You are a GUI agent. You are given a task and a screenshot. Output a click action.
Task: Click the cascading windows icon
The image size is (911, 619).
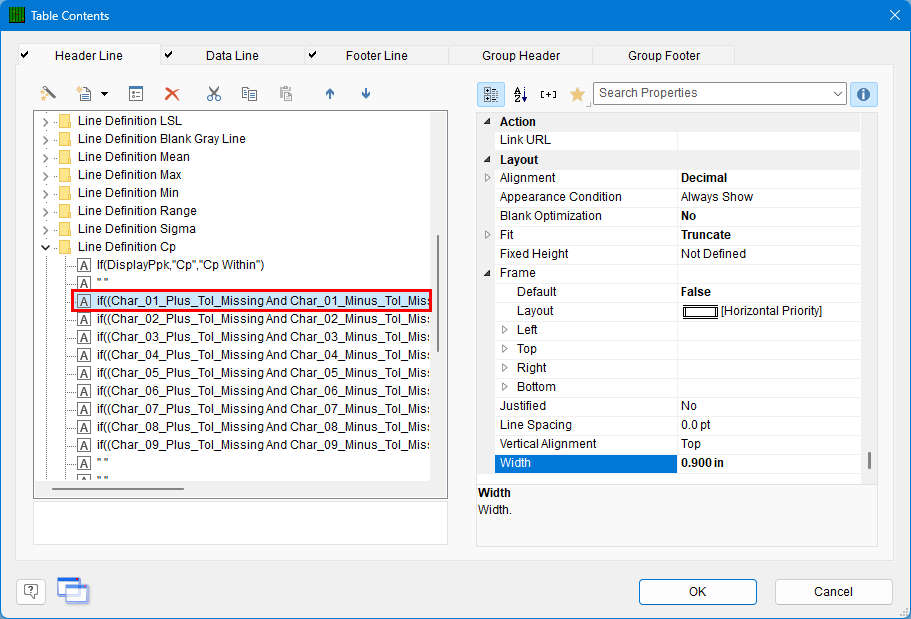(73, 591)
